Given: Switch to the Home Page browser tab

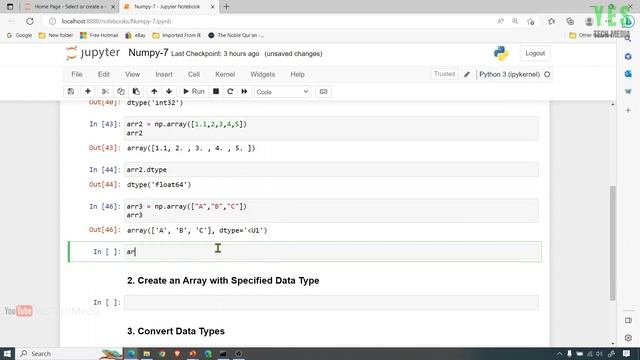Looking at the screenshot, I should [x=69, y=7].
